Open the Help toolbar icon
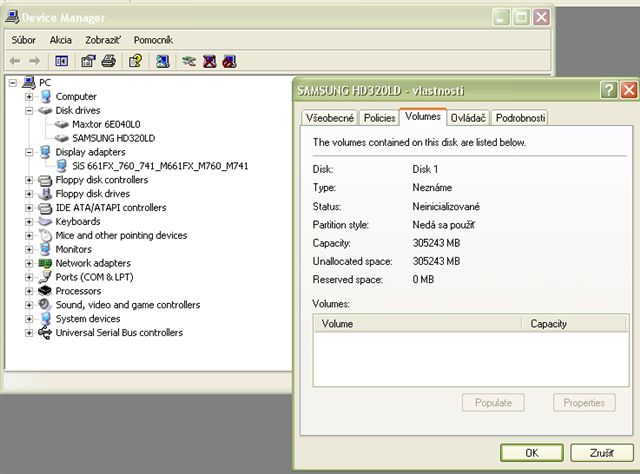The height and width of the screenshot is (474, 640). [135, 61]
